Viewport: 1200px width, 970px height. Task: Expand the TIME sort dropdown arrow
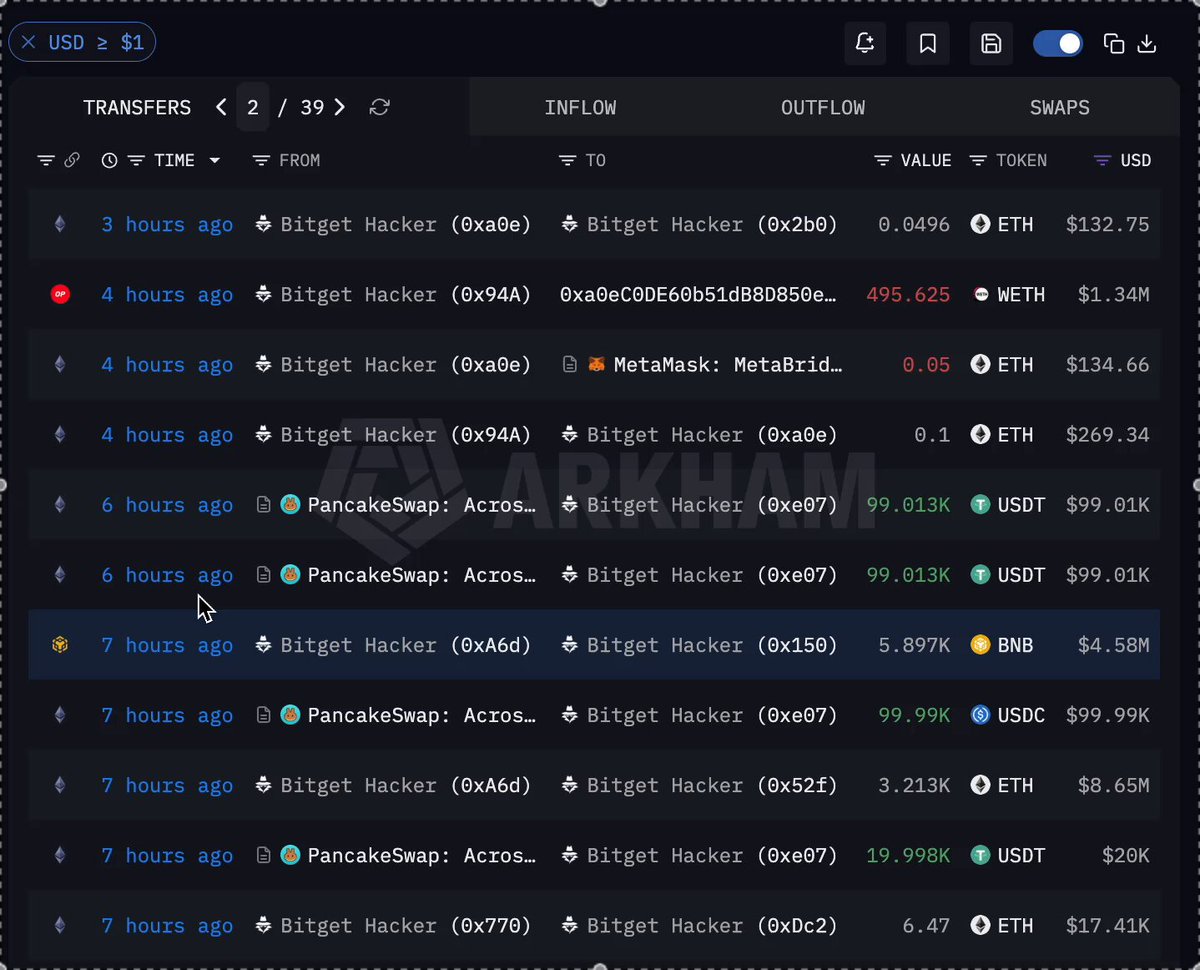(214, 160)
